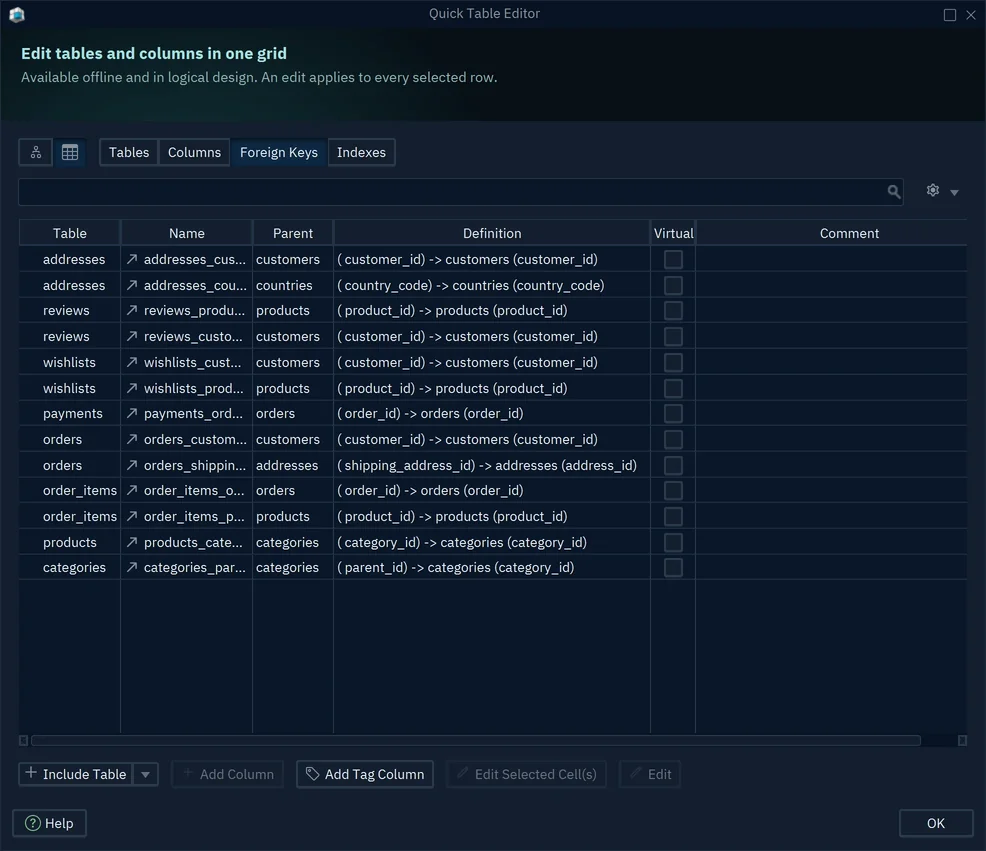Click arrow icon for reviews_custo... foreign key
This screenshot has width=986, height=851.
(x=131, y=337)
